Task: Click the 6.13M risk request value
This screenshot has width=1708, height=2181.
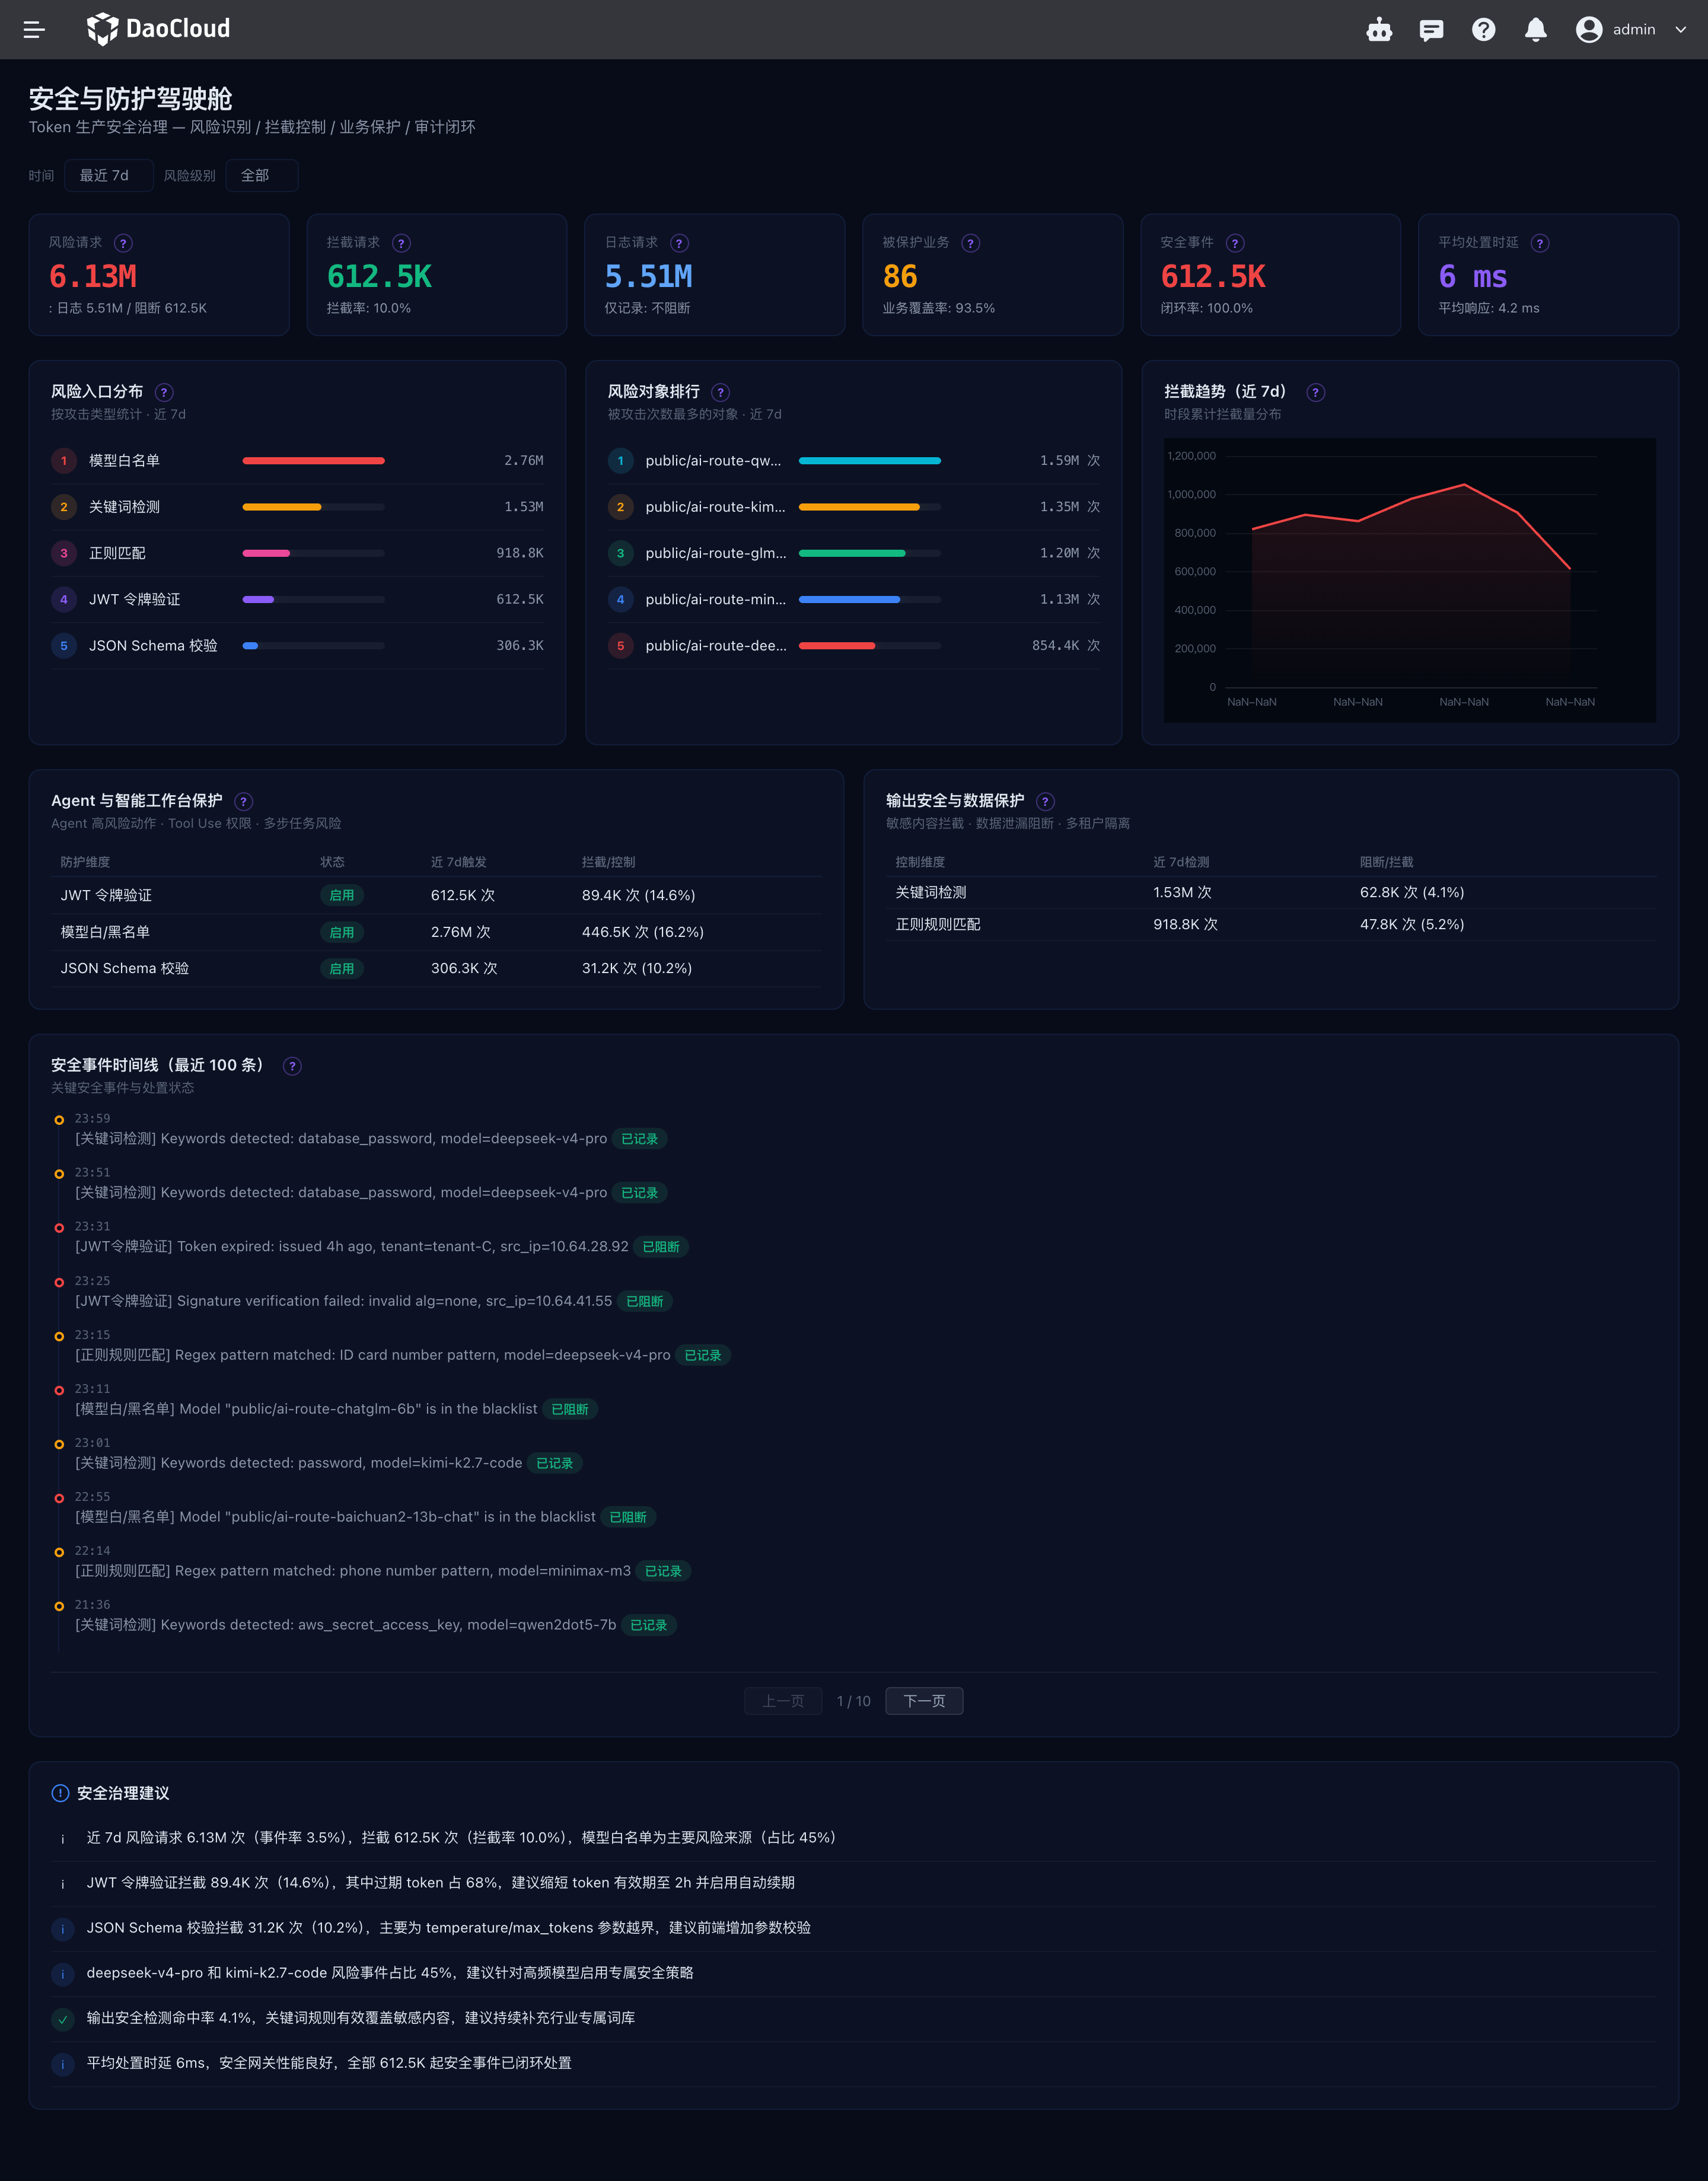Action: pos(93,276)
